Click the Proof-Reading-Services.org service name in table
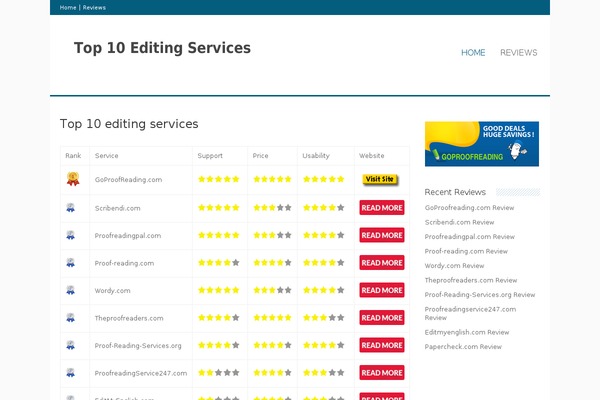The height and width of the screenshot is (400, 600). pyautogui.click(x=138, y=346)
